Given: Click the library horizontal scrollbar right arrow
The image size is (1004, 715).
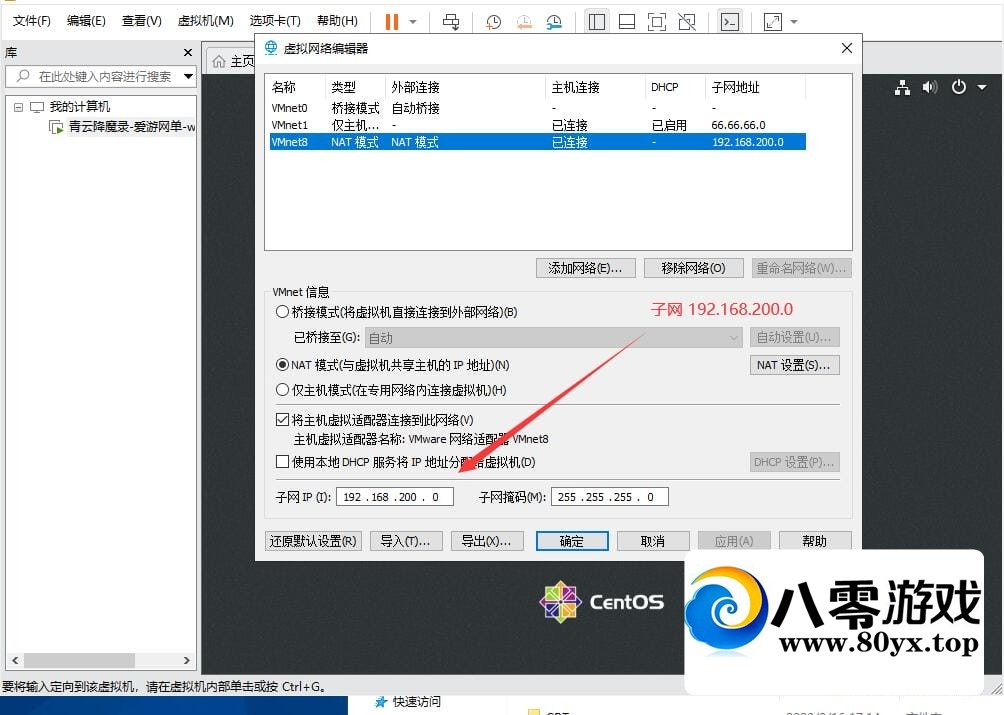Looking at the screenshot, I should pos(187,660).
